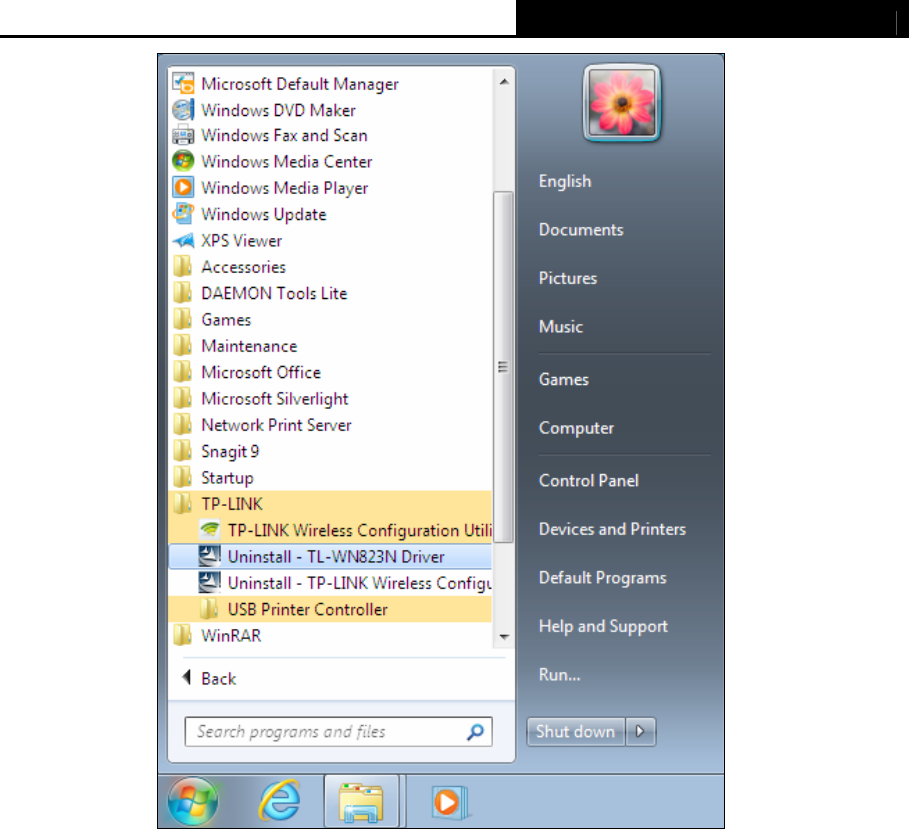
Task: Click the Windows DVD Maker disc icon
Action: [183, 110]
